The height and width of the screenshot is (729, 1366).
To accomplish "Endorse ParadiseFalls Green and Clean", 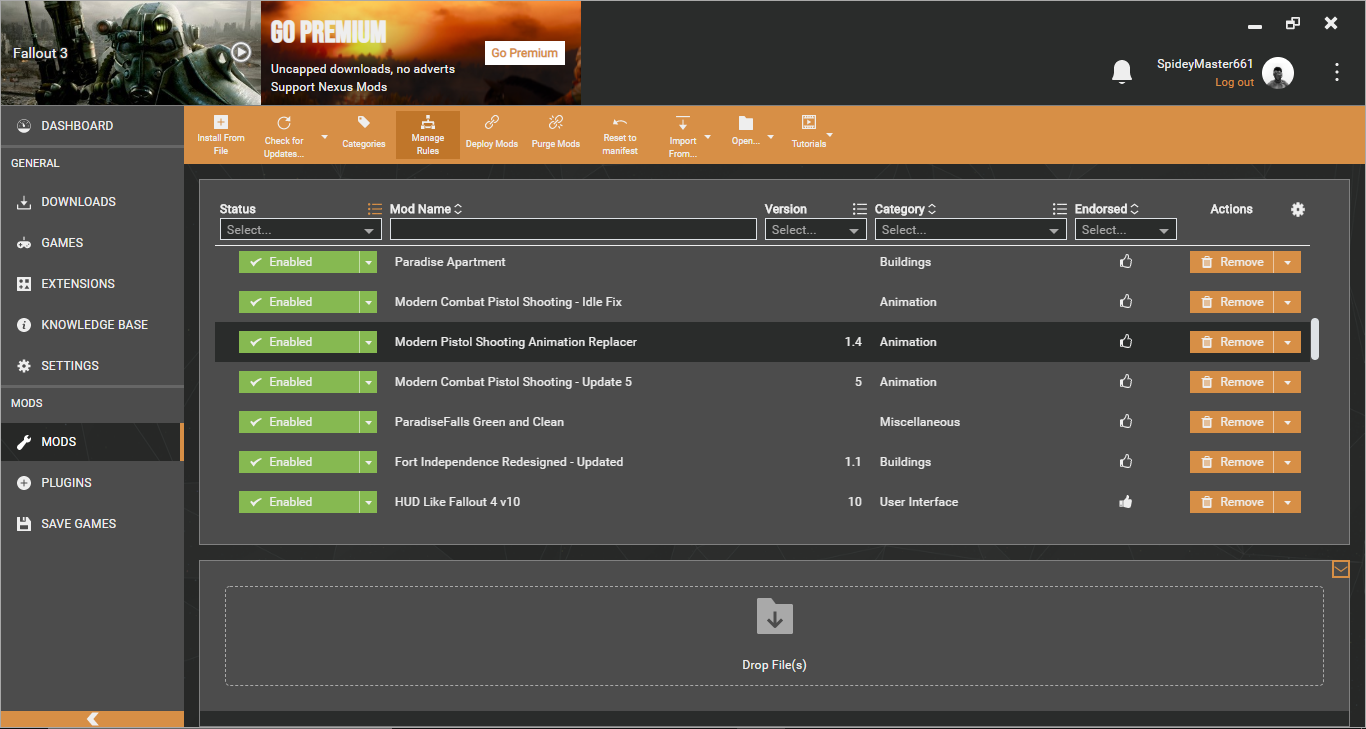I will click(1126, 422).
